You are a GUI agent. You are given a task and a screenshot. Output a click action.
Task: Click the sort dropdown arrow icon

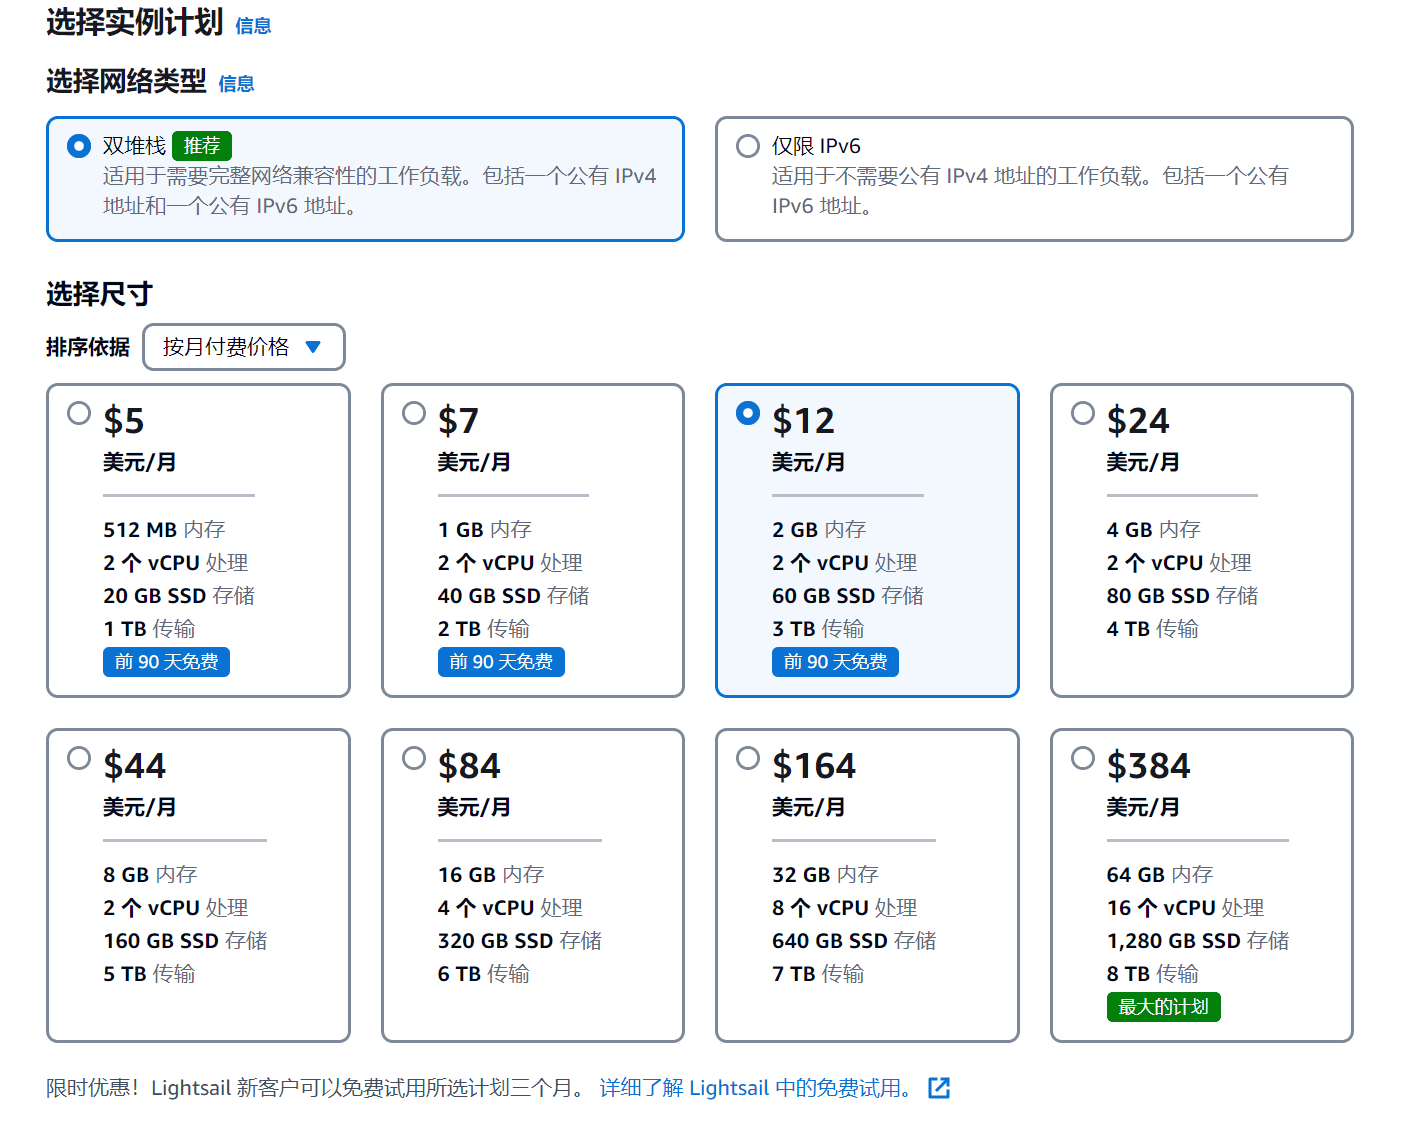click(313, 347)
